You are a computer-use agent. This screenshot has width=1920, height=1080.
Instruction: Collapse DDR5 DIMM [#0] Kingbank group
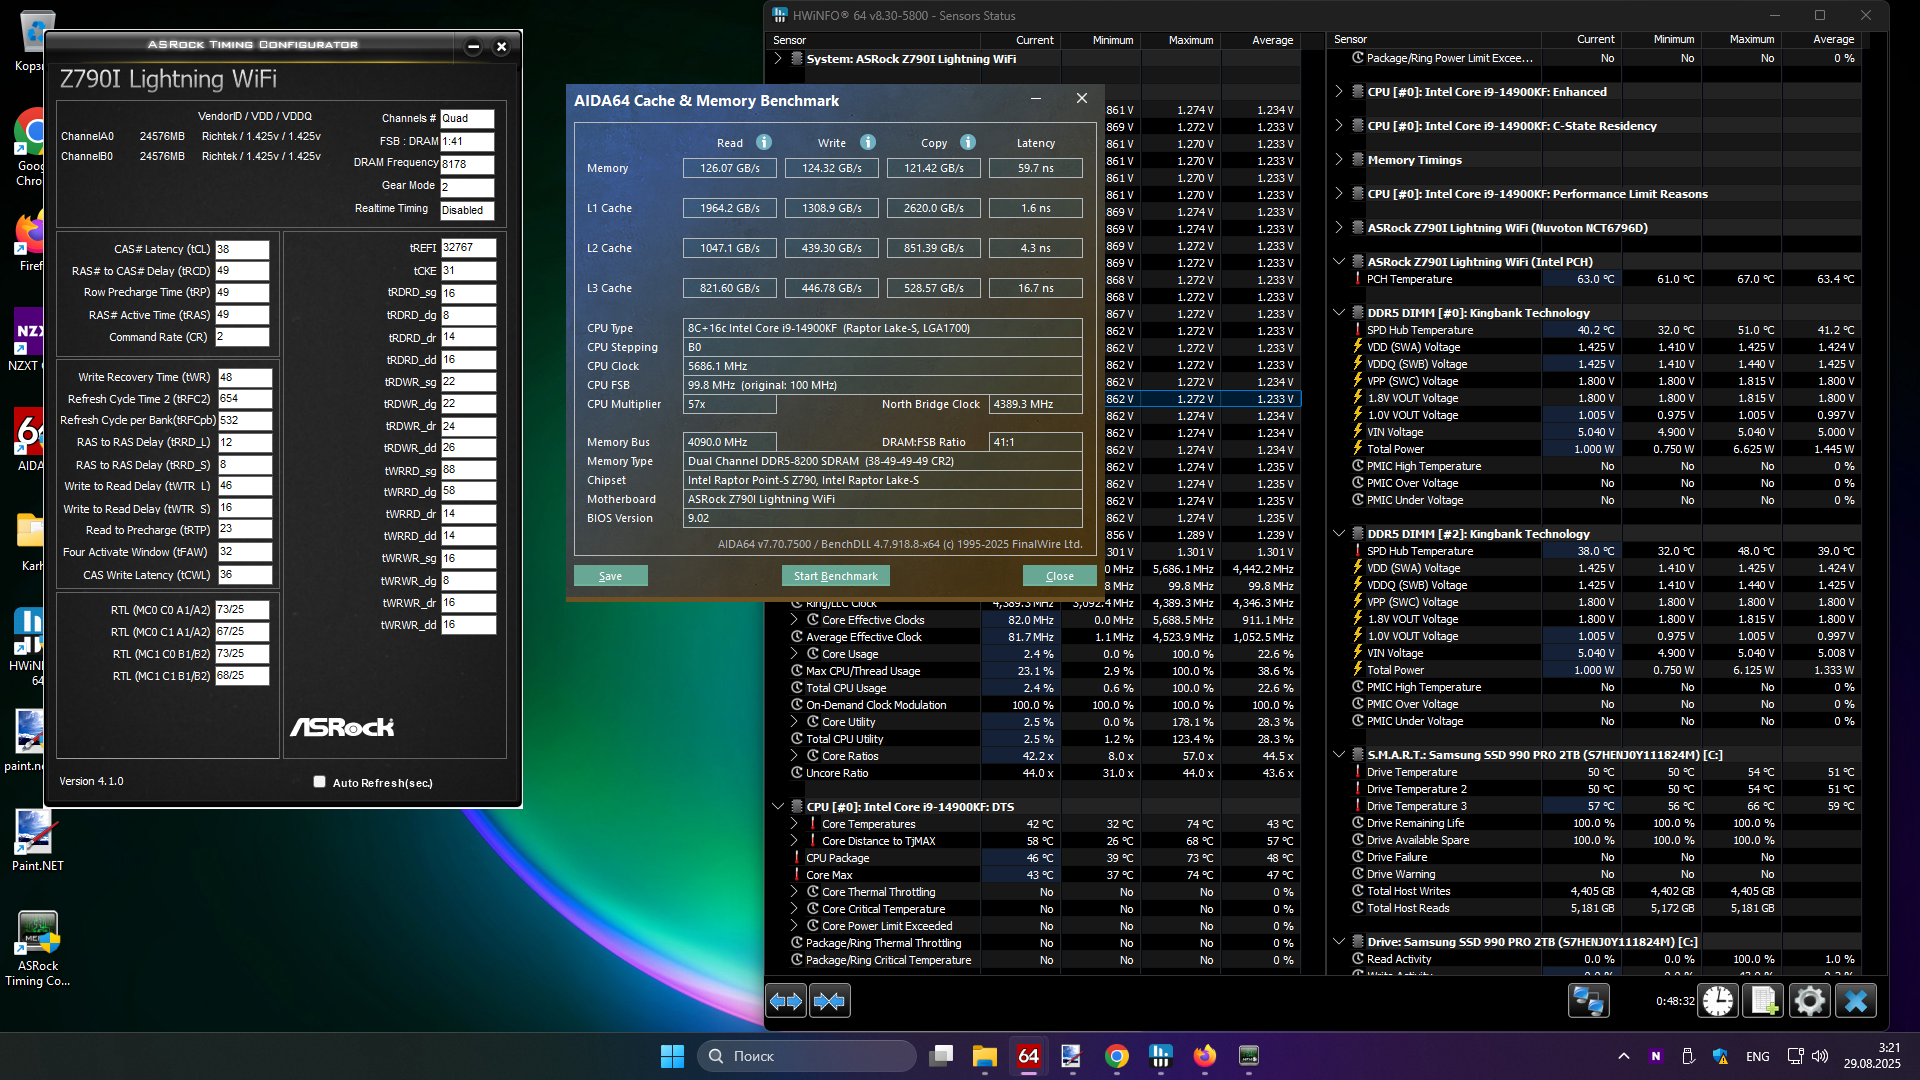[1339, 313]
